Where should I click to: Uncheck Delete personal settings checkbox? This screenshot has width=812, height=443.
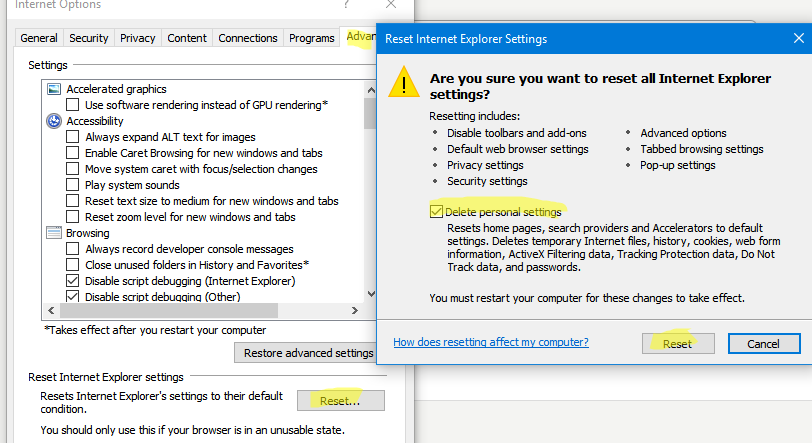coord(436,211)
